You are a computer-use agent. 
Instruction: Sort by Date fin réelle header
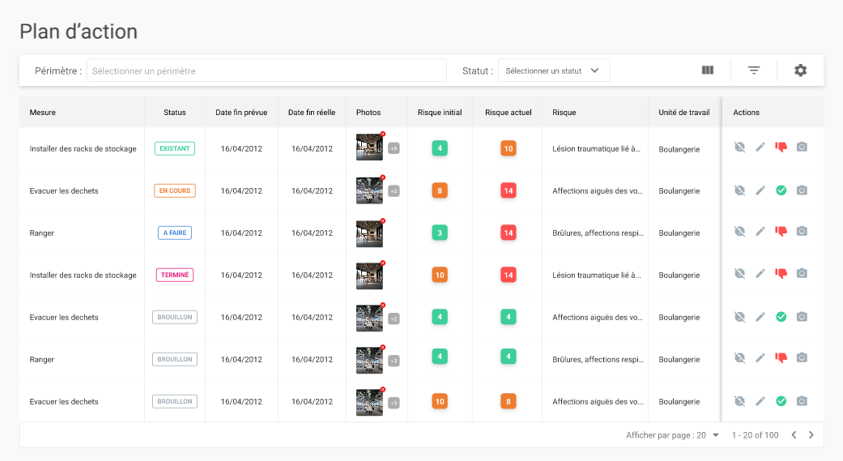tap(312, 112)
